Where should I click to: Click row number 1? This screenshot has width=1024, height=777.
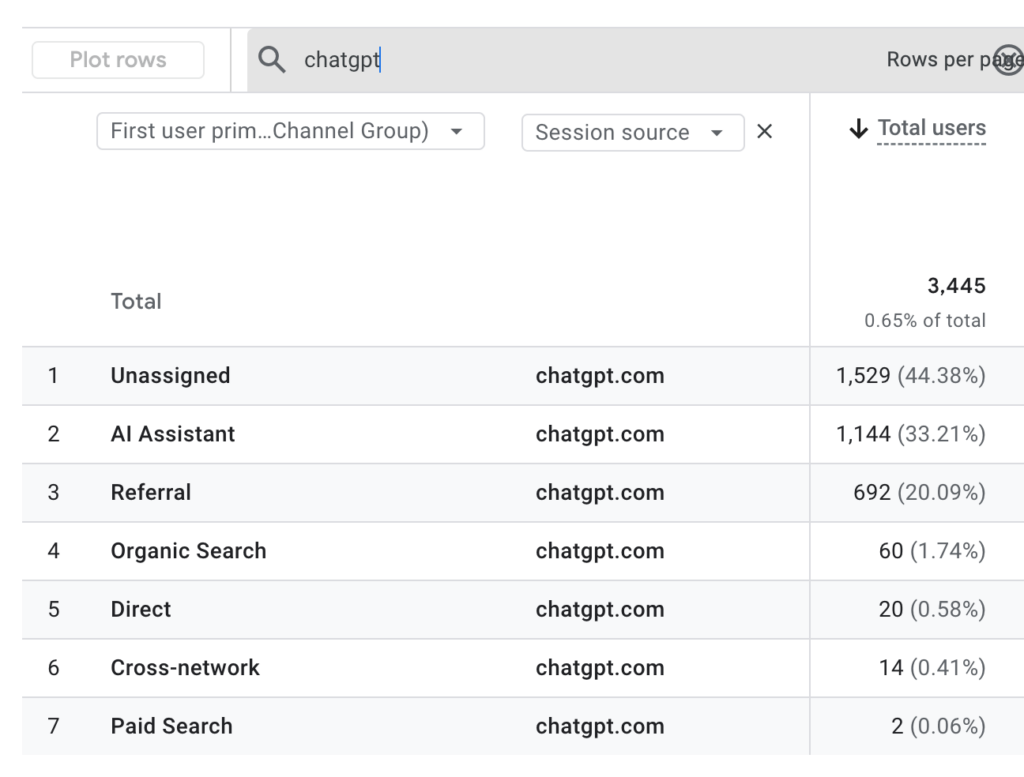(x=53, y=375)
